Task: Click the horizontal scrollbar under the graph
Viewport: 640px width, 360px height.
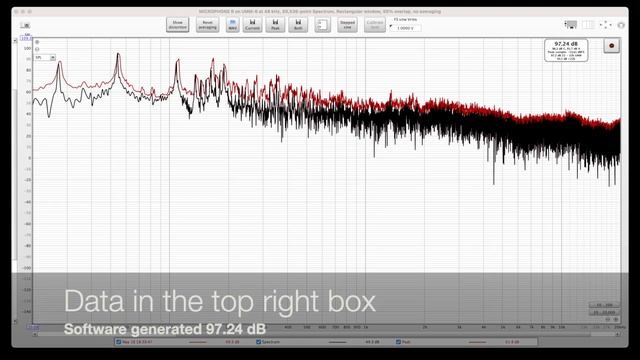Action: [x=327, y=334]
